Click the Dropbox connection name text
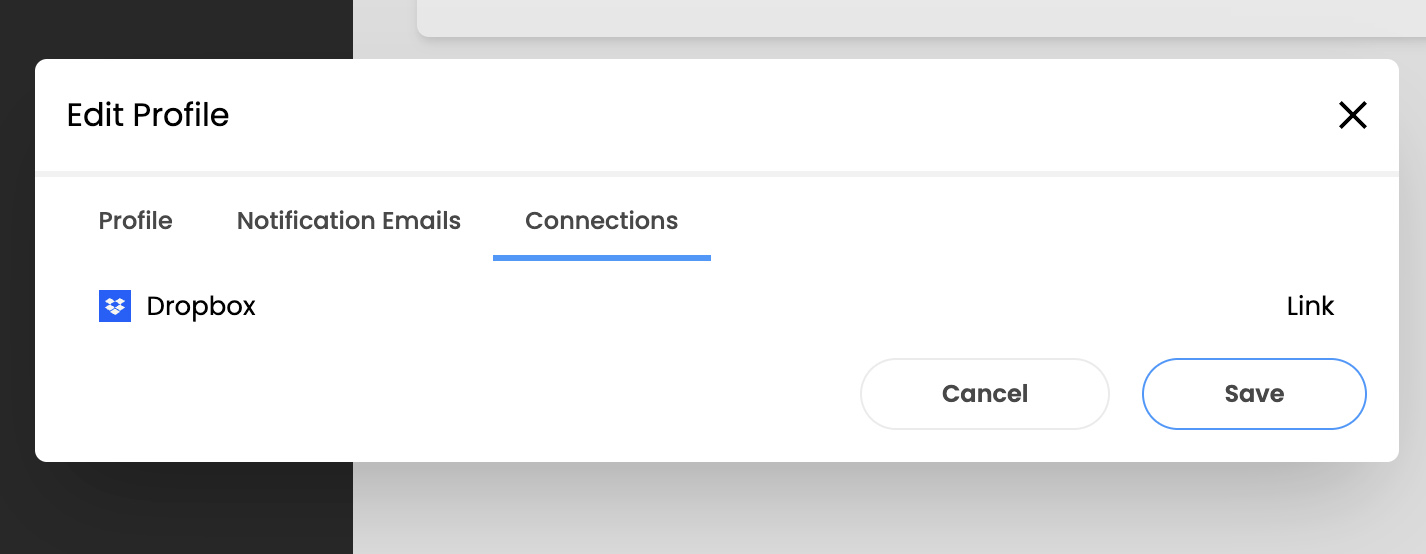This screenshot has width=1426, height=554. 201,306
